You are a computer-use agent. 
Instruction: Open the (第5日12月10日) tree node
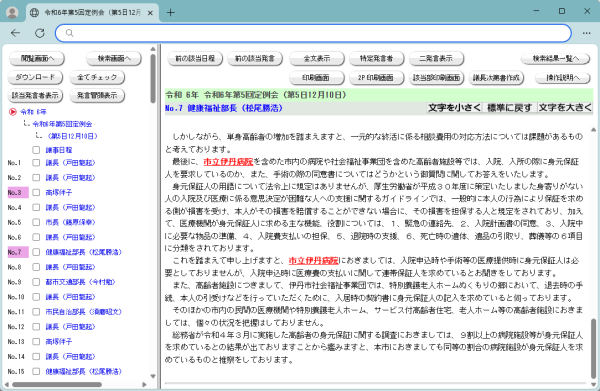[x=72, y=136]
